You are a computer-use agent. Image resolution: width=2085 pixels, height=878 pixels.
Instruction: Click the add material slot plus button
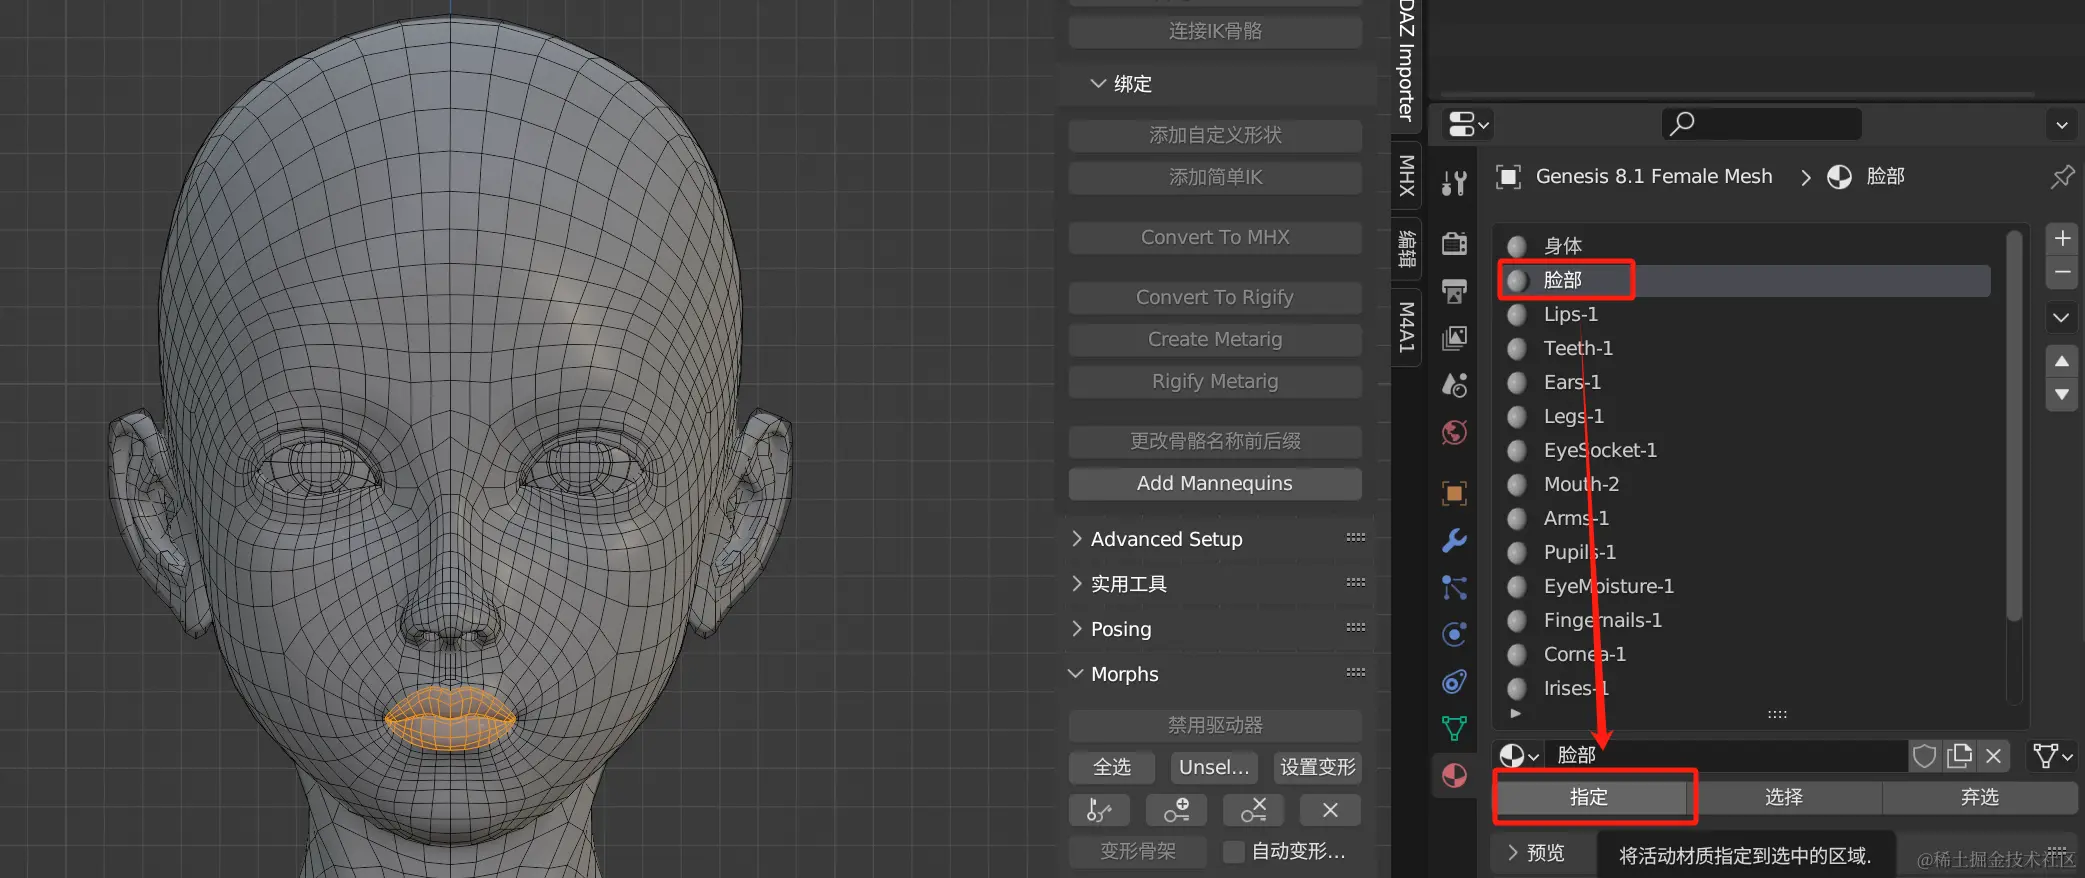pyautogui.click(x=2062, y=239)
